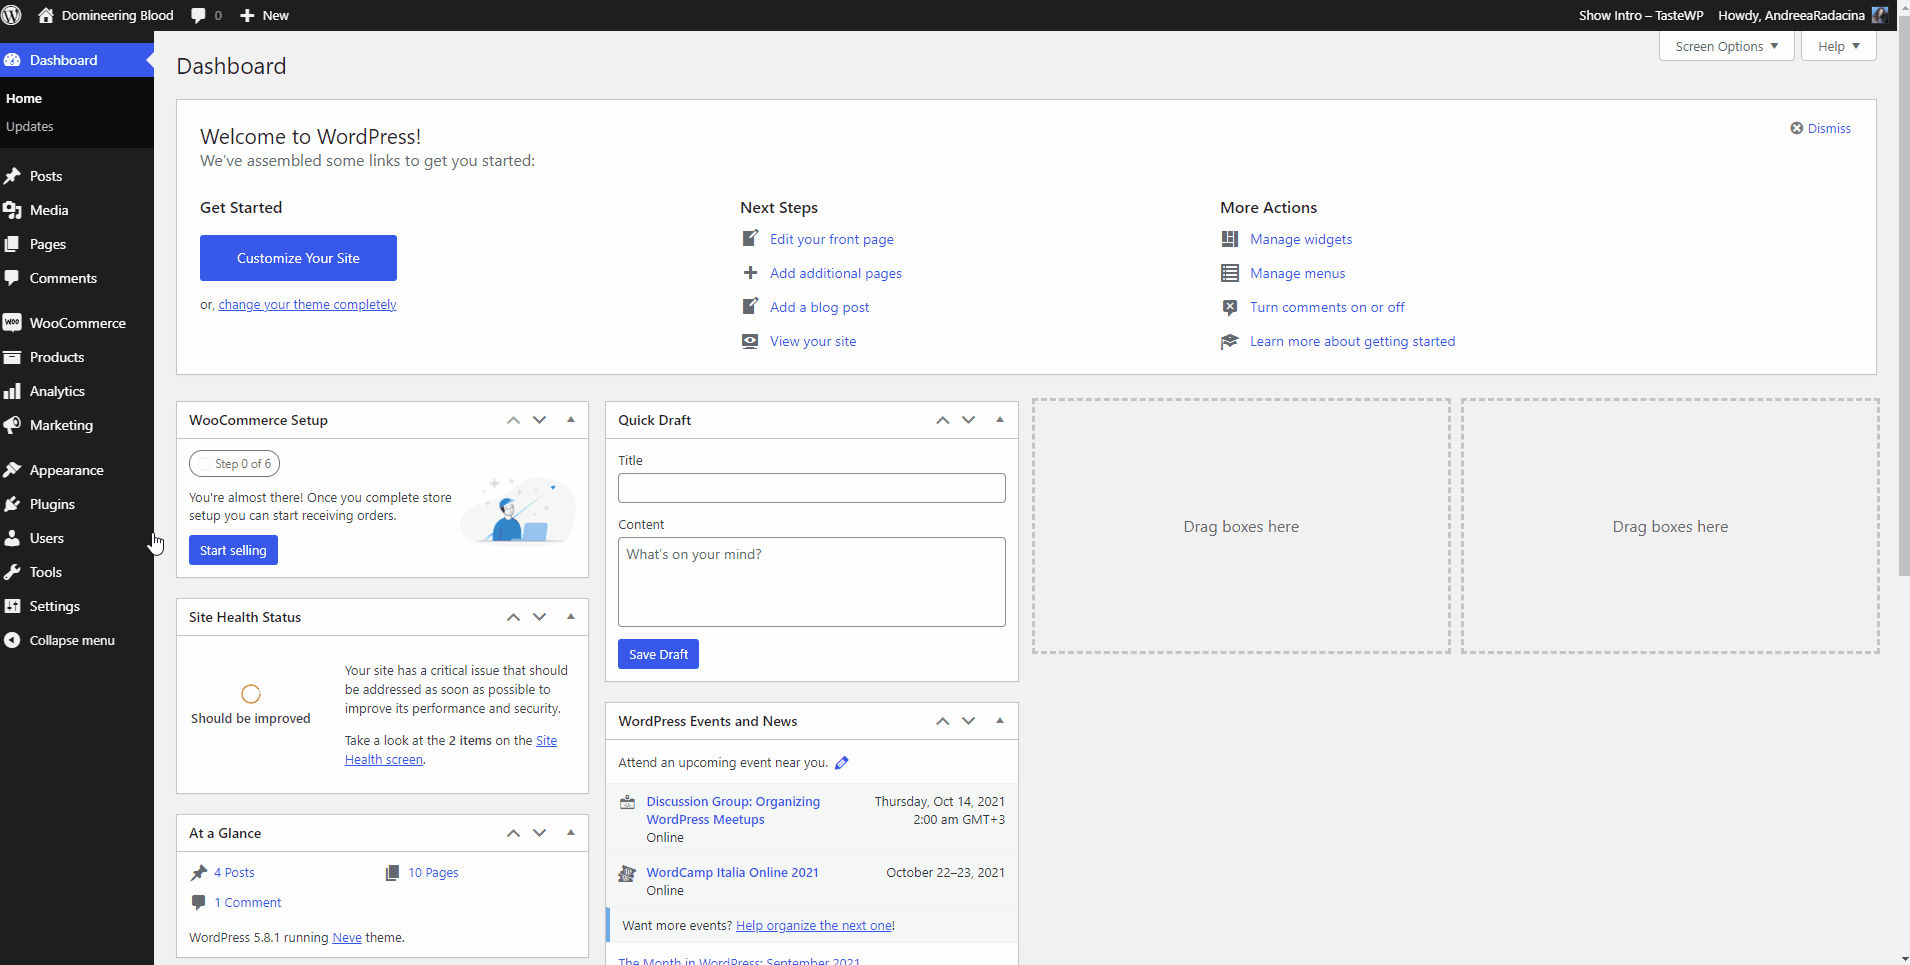Click the Edit your front page icon
1910x965 pixels.
coord(750,238)
